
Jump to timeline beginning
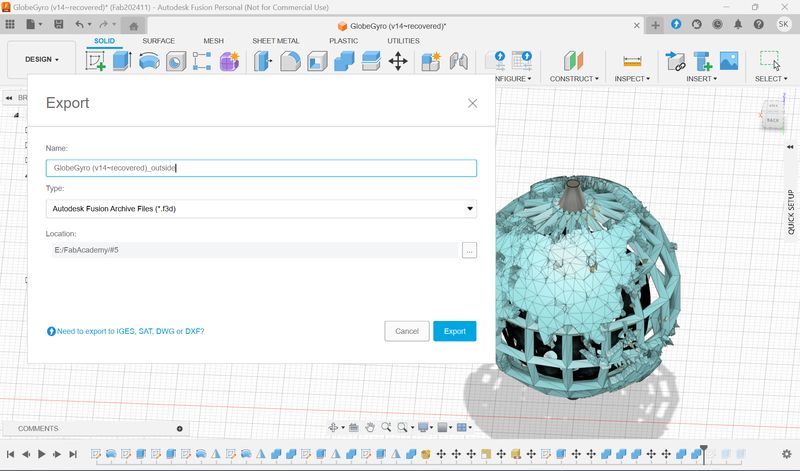pyautogui.click(x=10, y=454)
